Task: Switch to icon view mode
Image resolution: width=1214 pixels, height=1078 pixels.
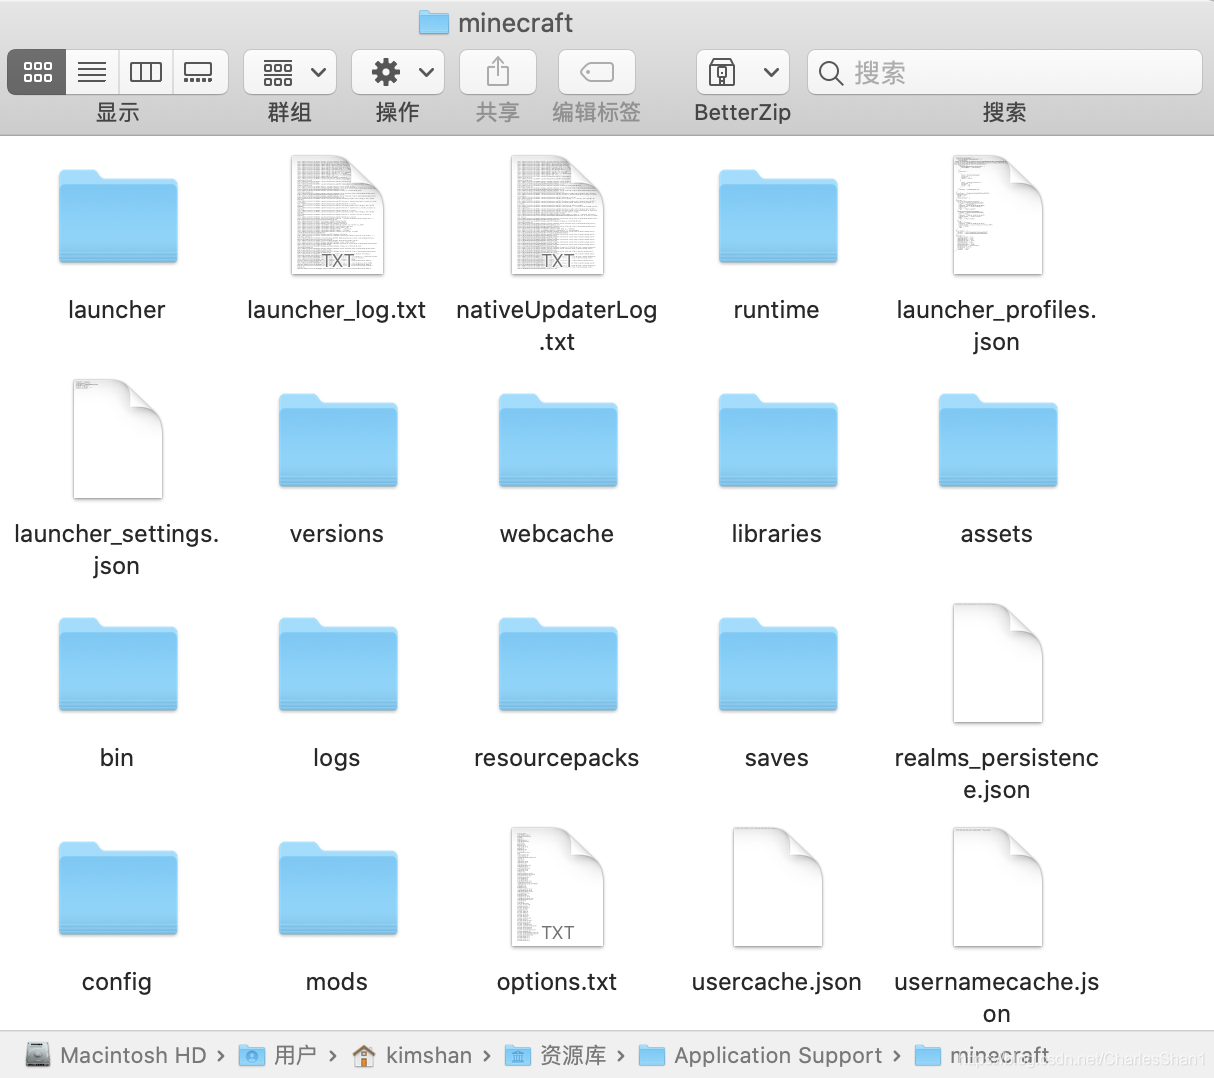Action: coord(37,72)
